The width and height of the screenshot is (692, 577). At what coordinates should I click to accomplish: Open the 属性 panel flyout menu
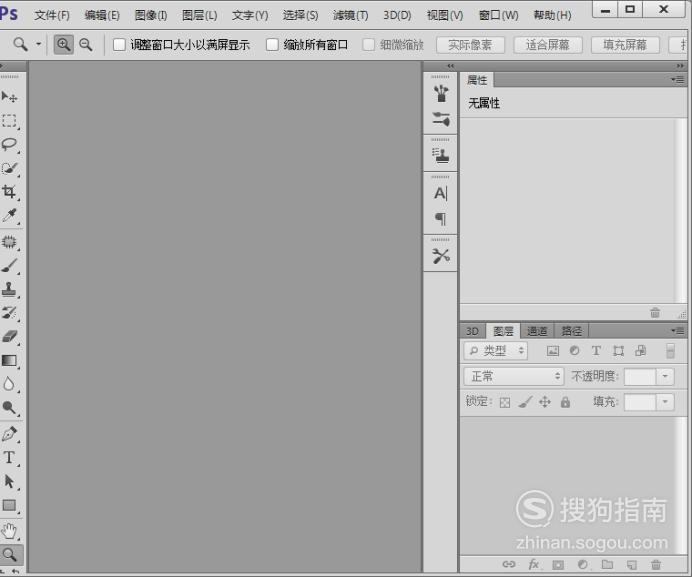(x=677, y=80)
